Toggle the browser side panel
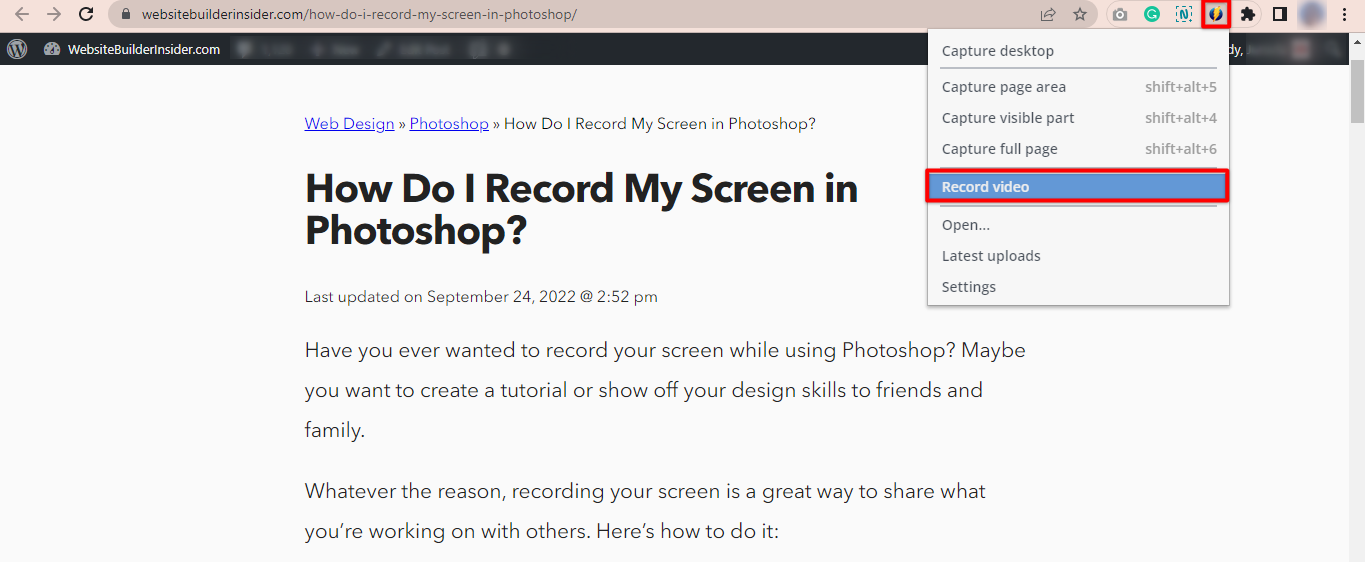1365x562 pixels. (x=1280, y=15)
